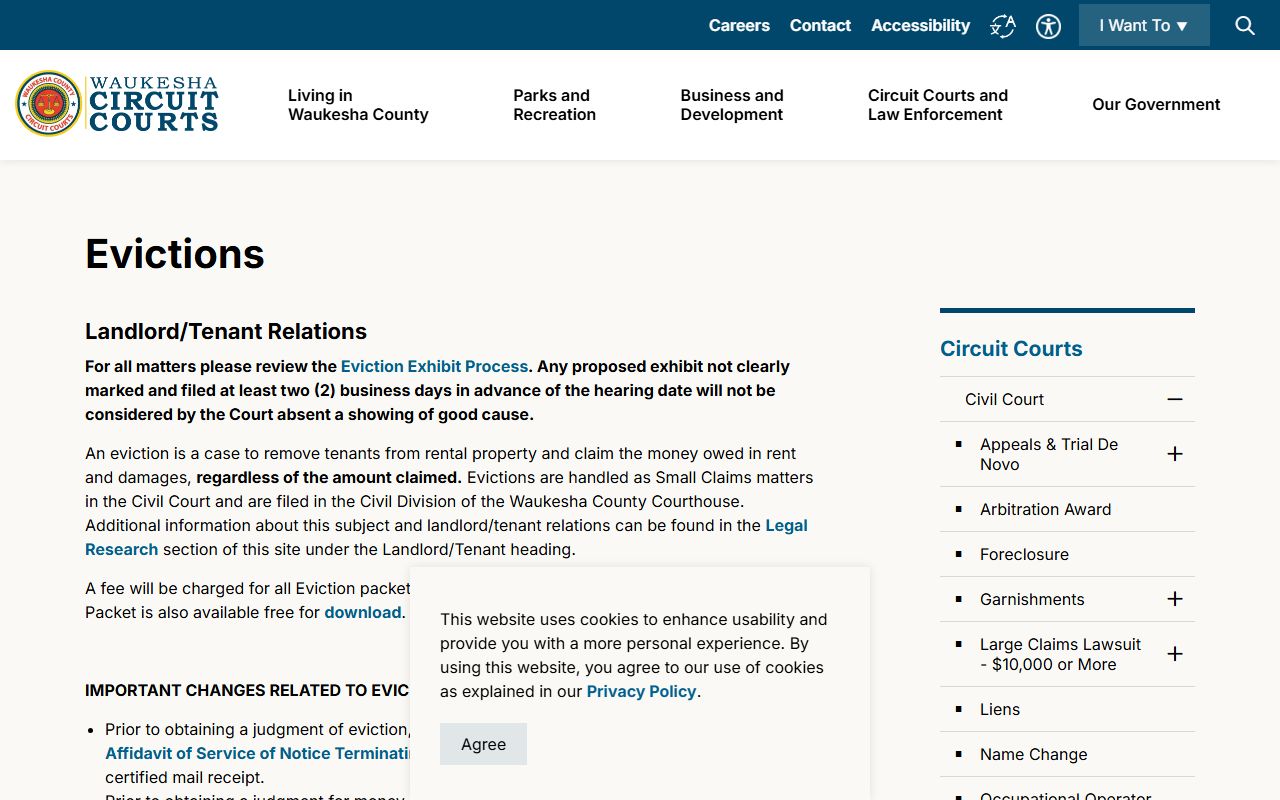Viewport: 1280px width, 800px height.
Task: Expand the Garnishments submenu
Action: pyautogui.click(x=1175, y=599)
